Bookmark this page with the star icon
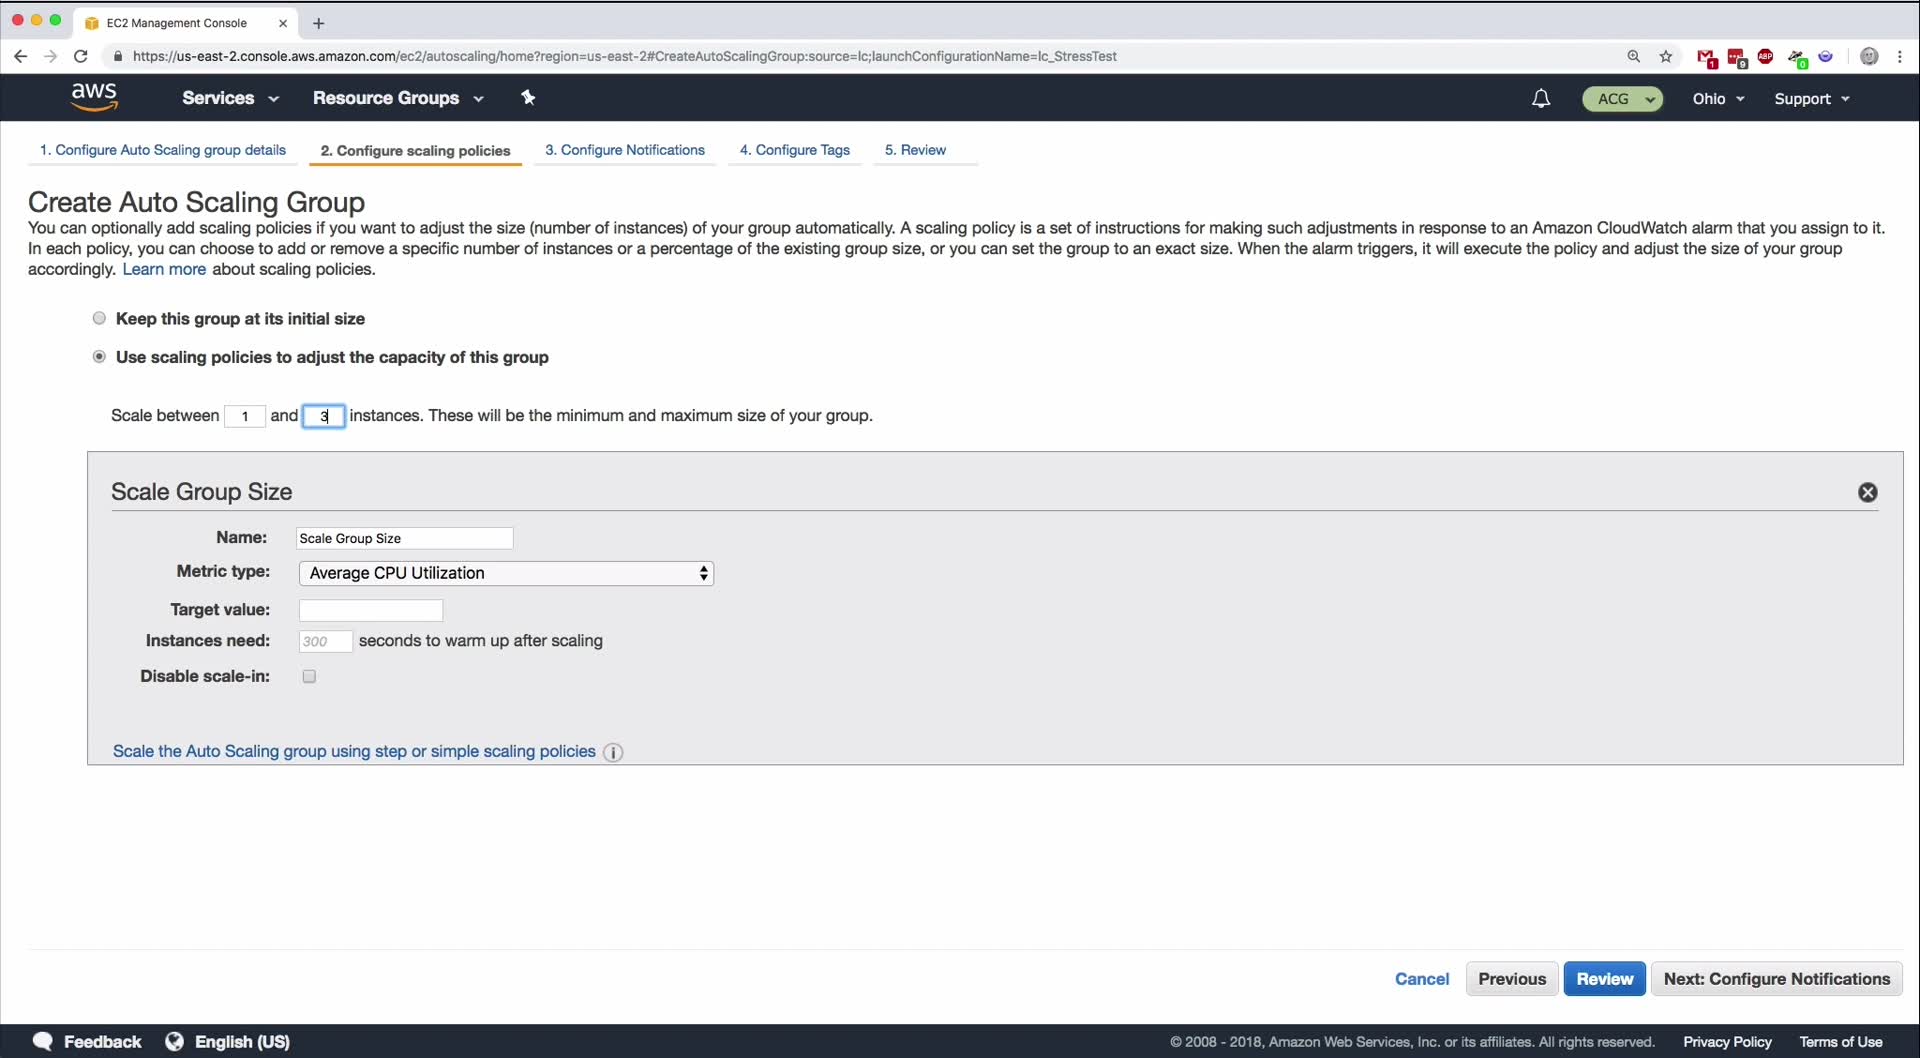 click(x=1666, y=56)
